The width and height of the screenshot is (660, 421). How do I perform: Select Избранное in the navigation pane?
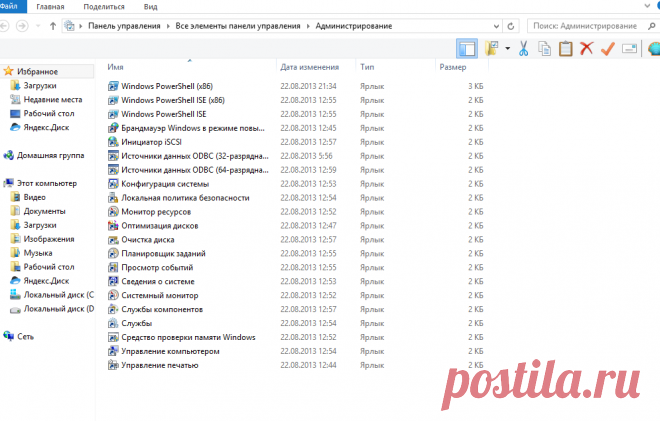(x=37, y=72)
